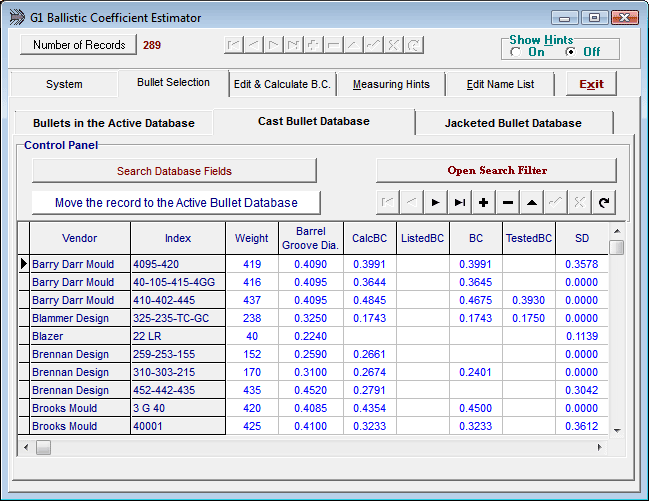Viewport: 649px width, 501px height.
Task: Turn Show Hints On
Action: tap(516, 52)
